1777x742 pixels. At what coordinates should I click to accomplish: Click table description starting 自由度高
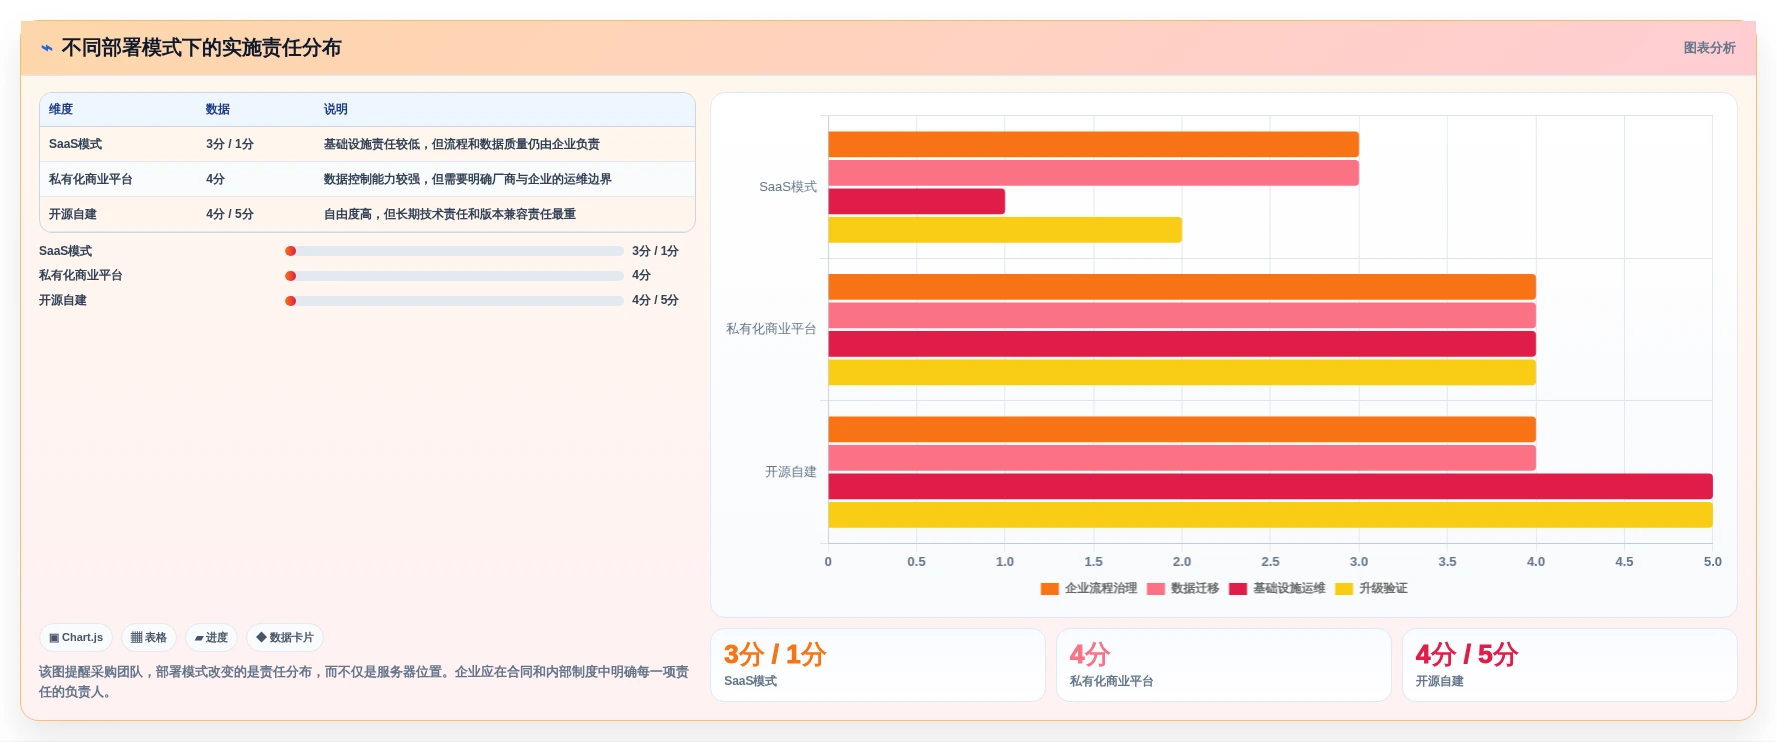tap(449, 214)
